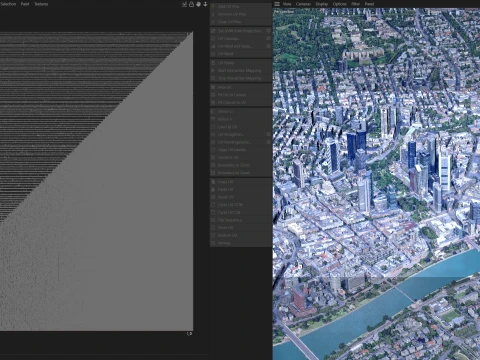The width and height of the screenshot is (480, 360).
Task: Click Fit UV to Canvas
Action: (x=241, y=95)
